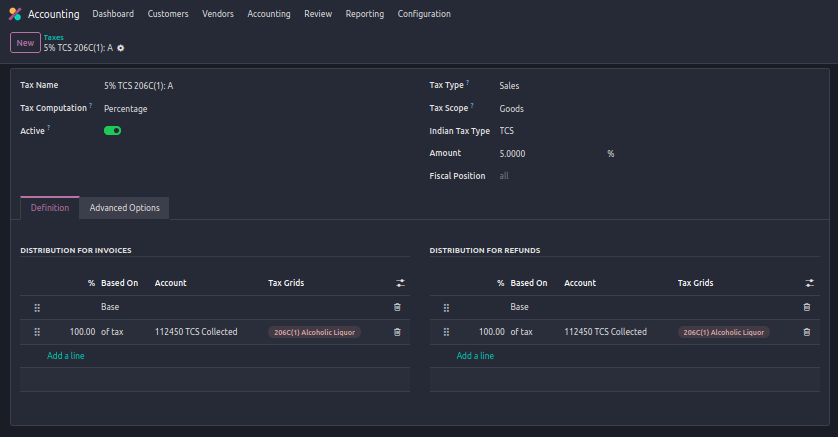Go back via the Taxes breadcrumb link
The image size is (838, 437).
pos(54,37)
